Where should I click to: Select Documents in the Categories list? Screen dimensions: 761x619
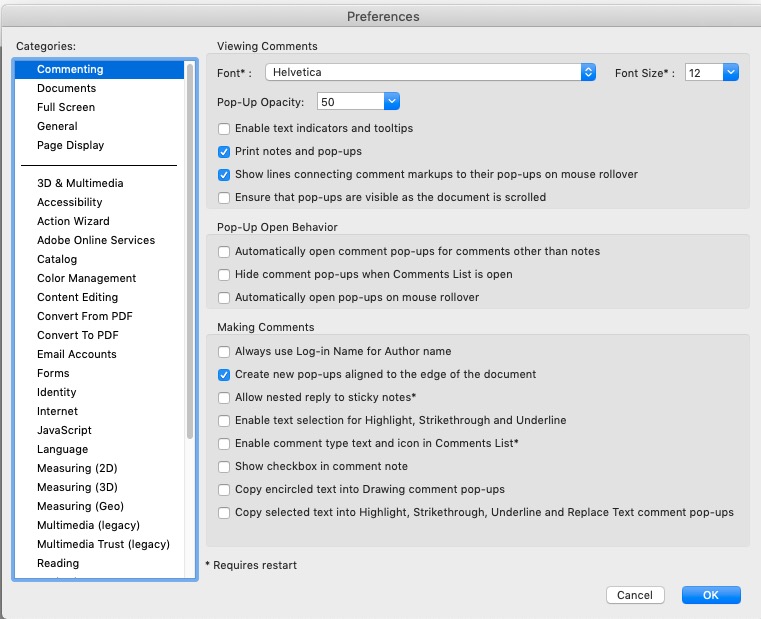pyautogui.click(x=66, y=88)
